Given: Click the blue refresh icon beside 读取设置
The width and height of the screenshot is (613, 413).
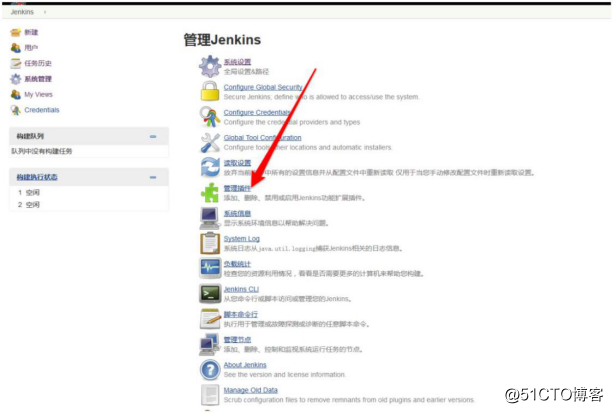Looking at the screenshot, I should point(210,167).
